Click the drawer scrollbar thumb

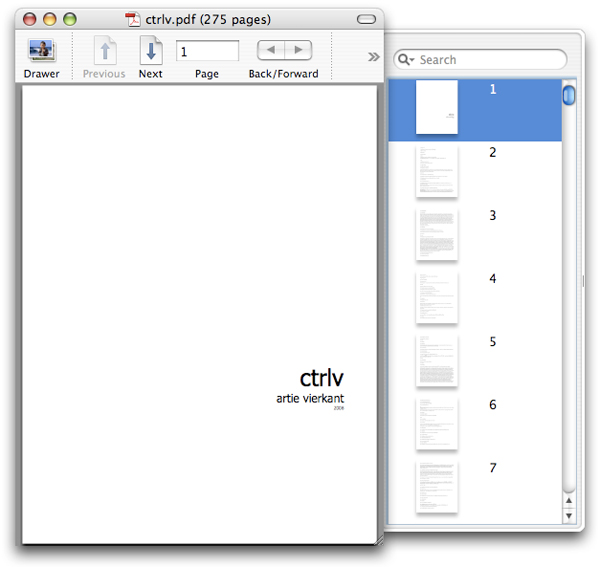[569, 95]
